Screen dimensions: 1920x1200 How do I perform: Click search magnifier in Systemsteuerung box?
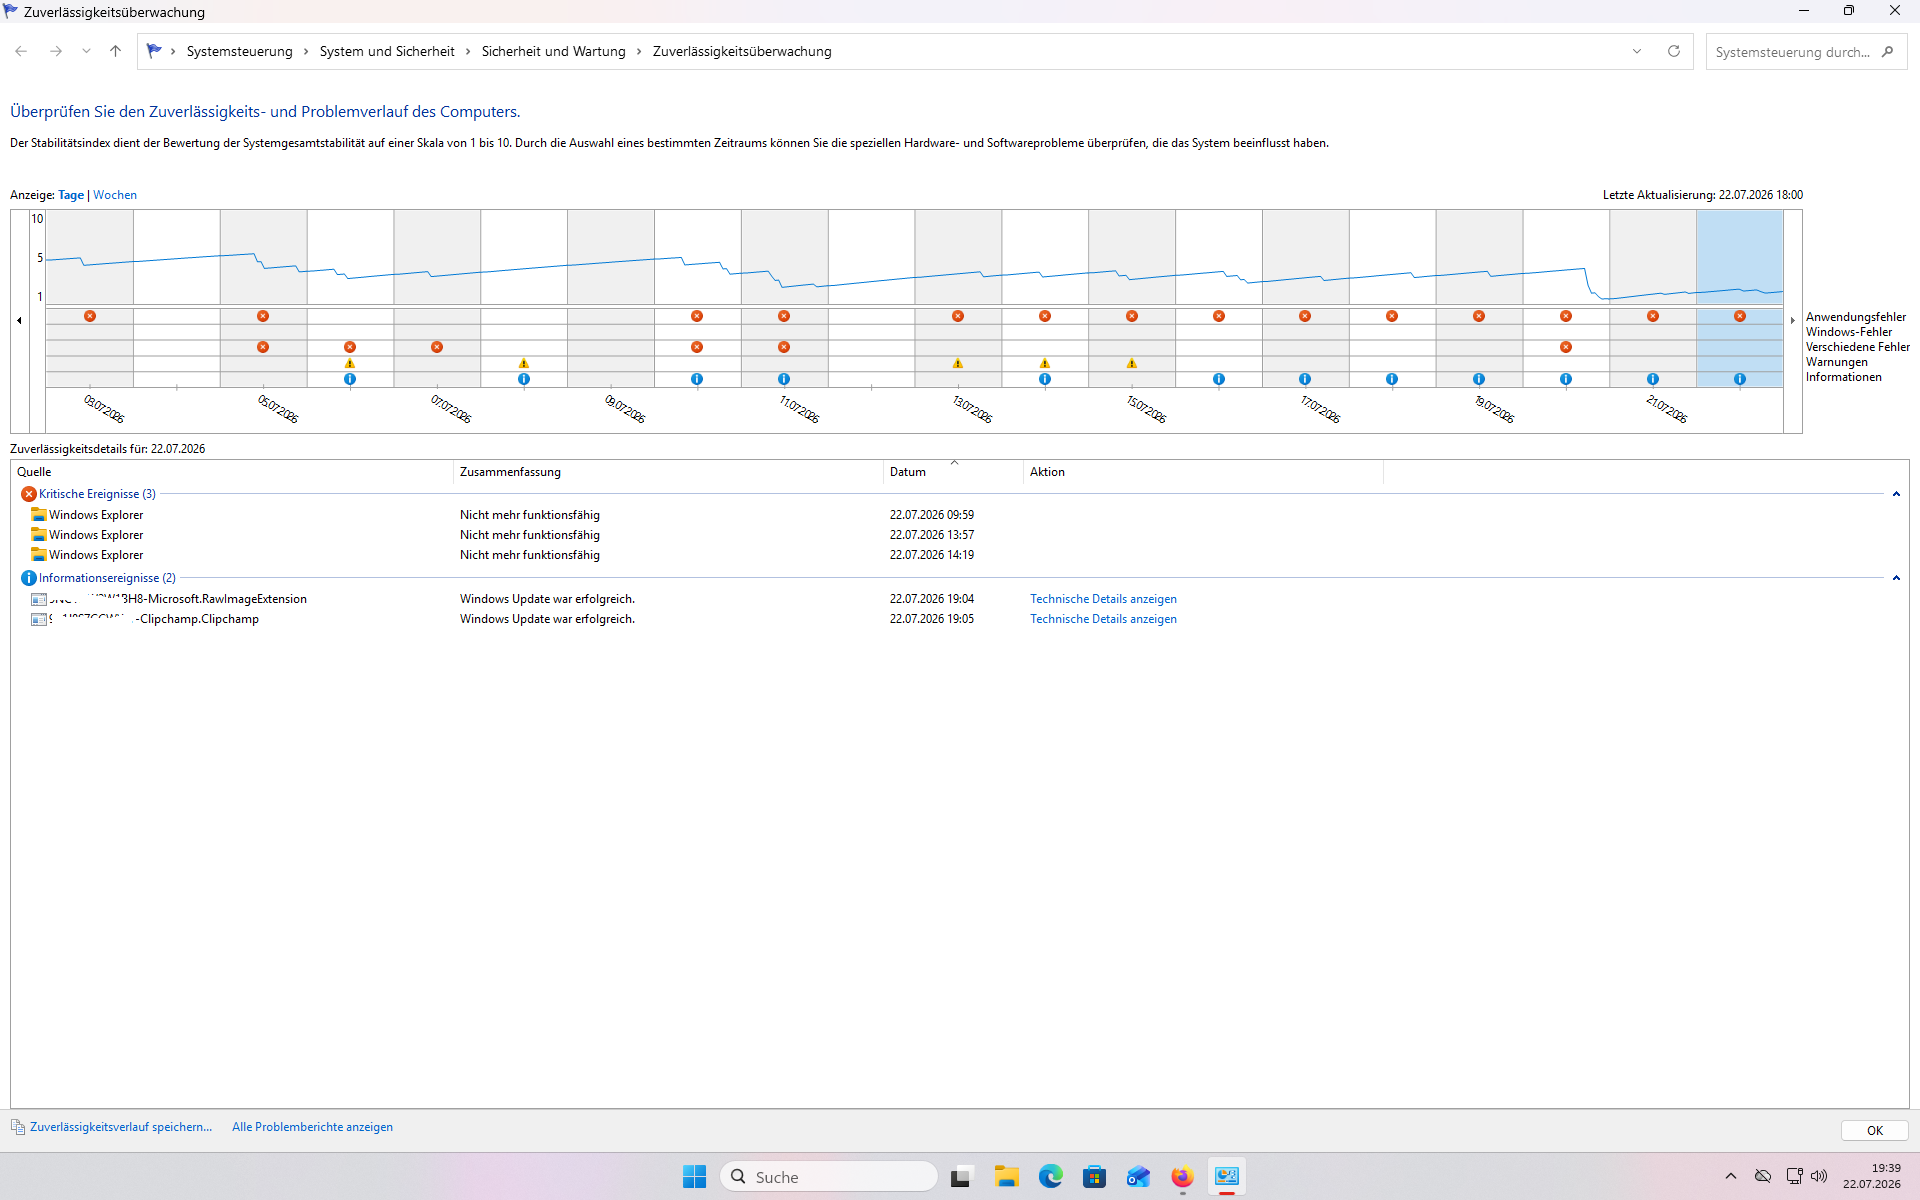pos(1888,52)
